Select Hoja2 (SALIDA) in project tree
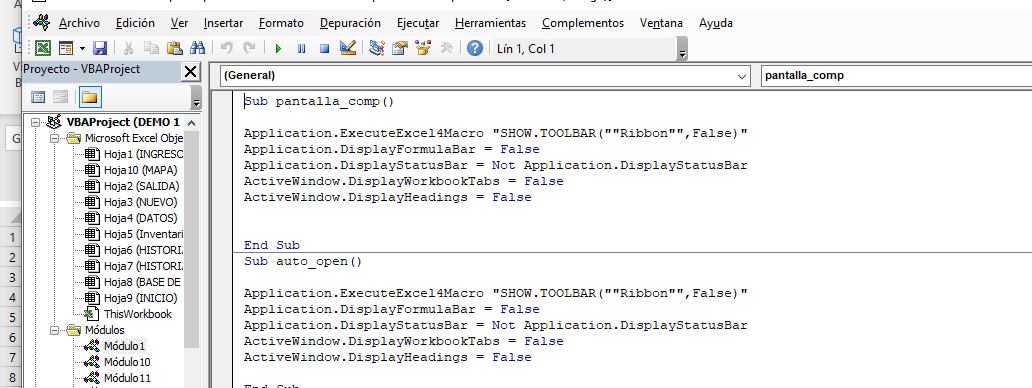 pyautogui.click(x=142, y=186)
